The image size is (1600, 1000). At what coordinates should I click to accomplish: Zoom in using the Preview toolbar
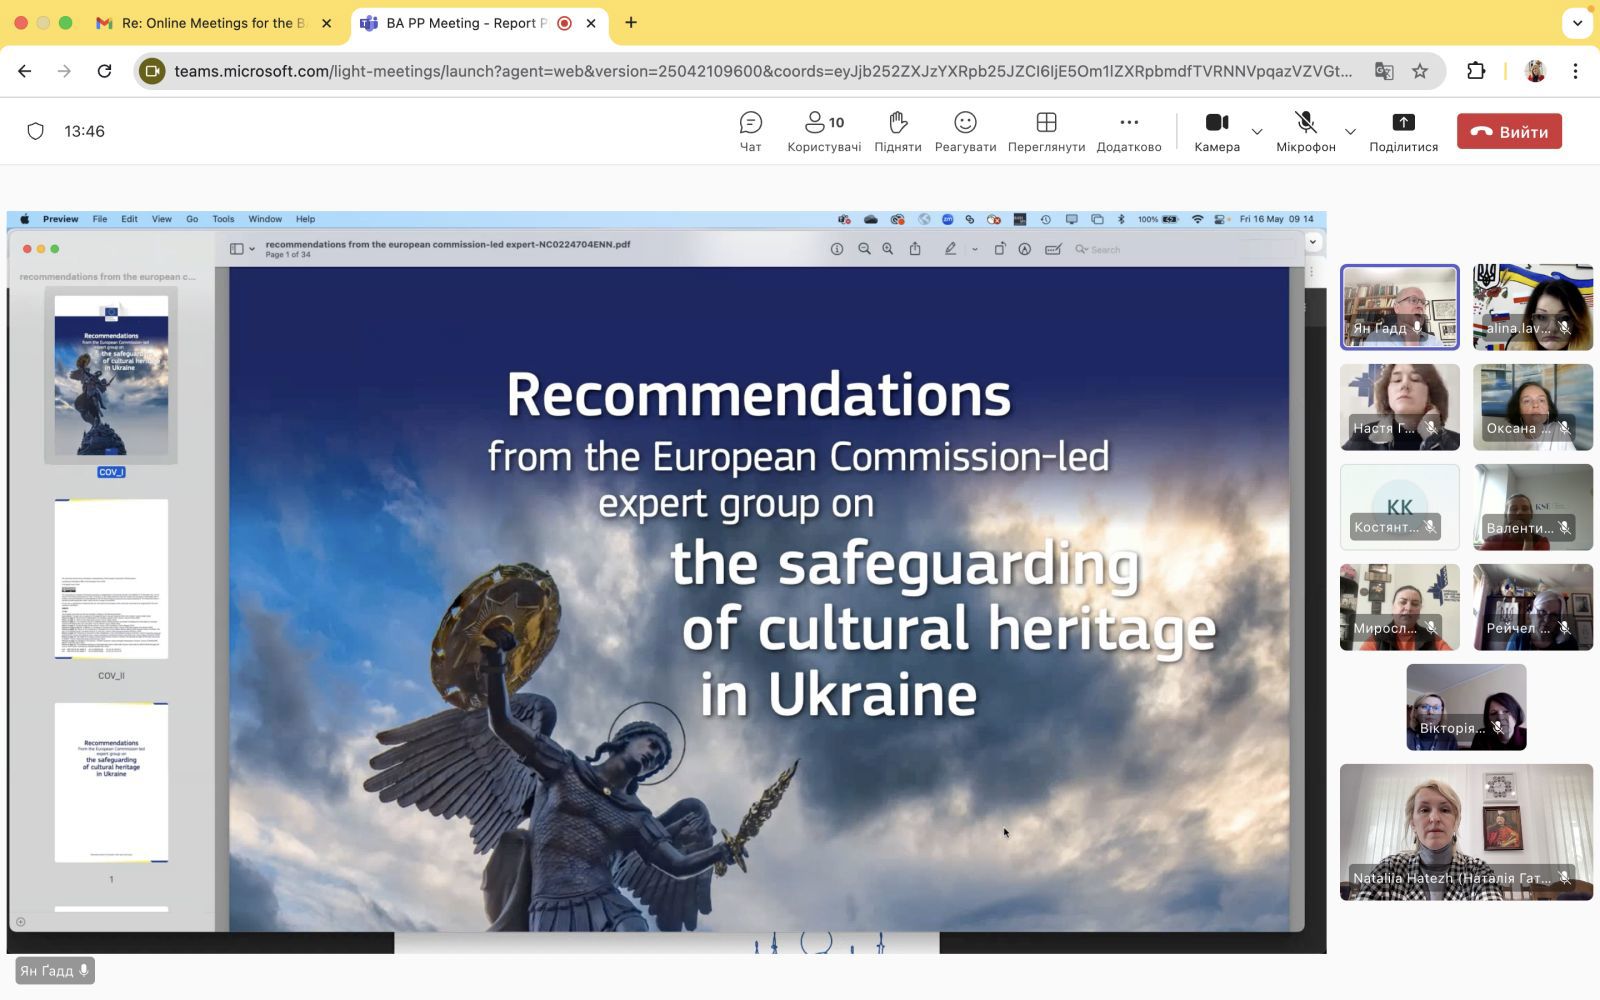tap(888, 249)
